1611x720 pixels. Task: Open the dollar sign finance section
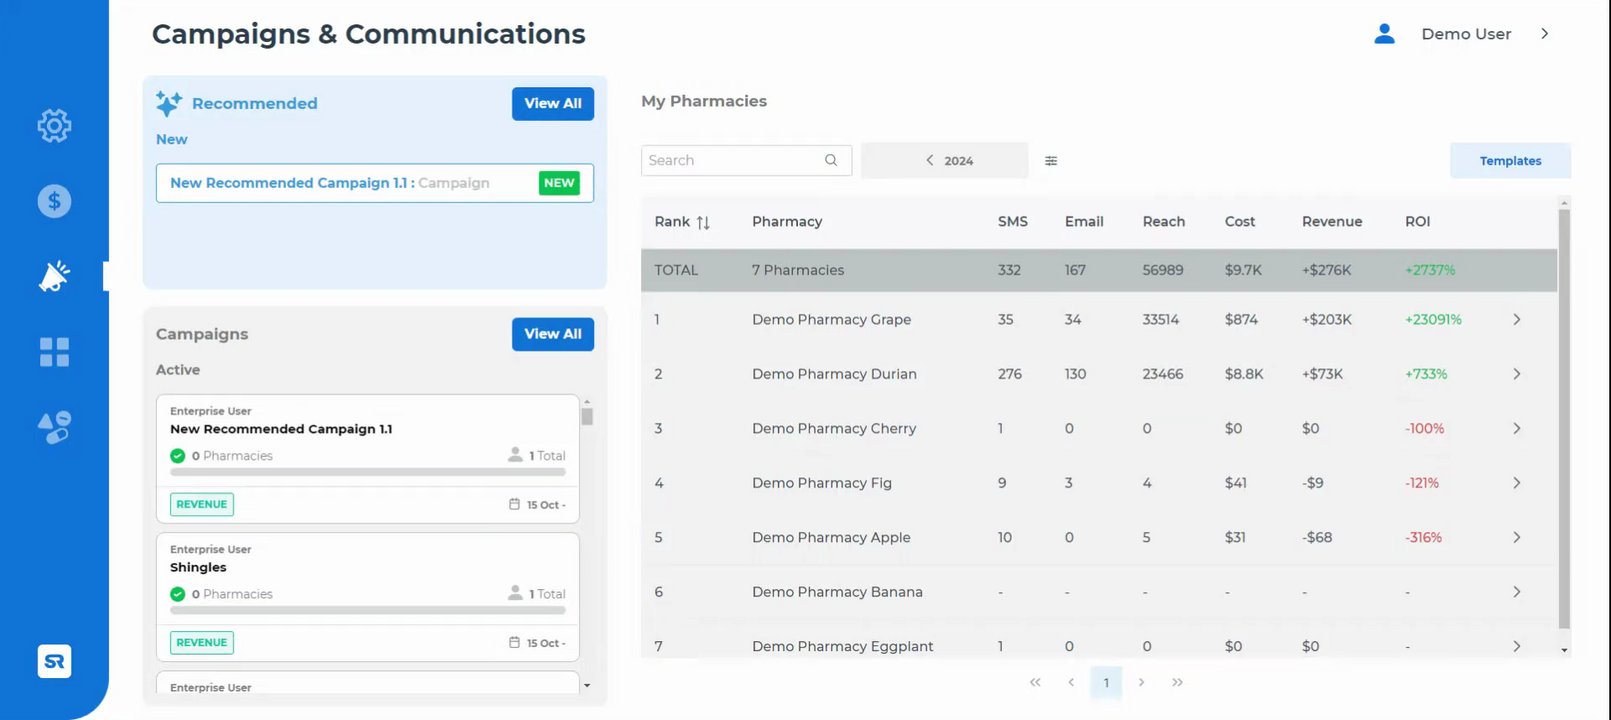click(54, 201)
